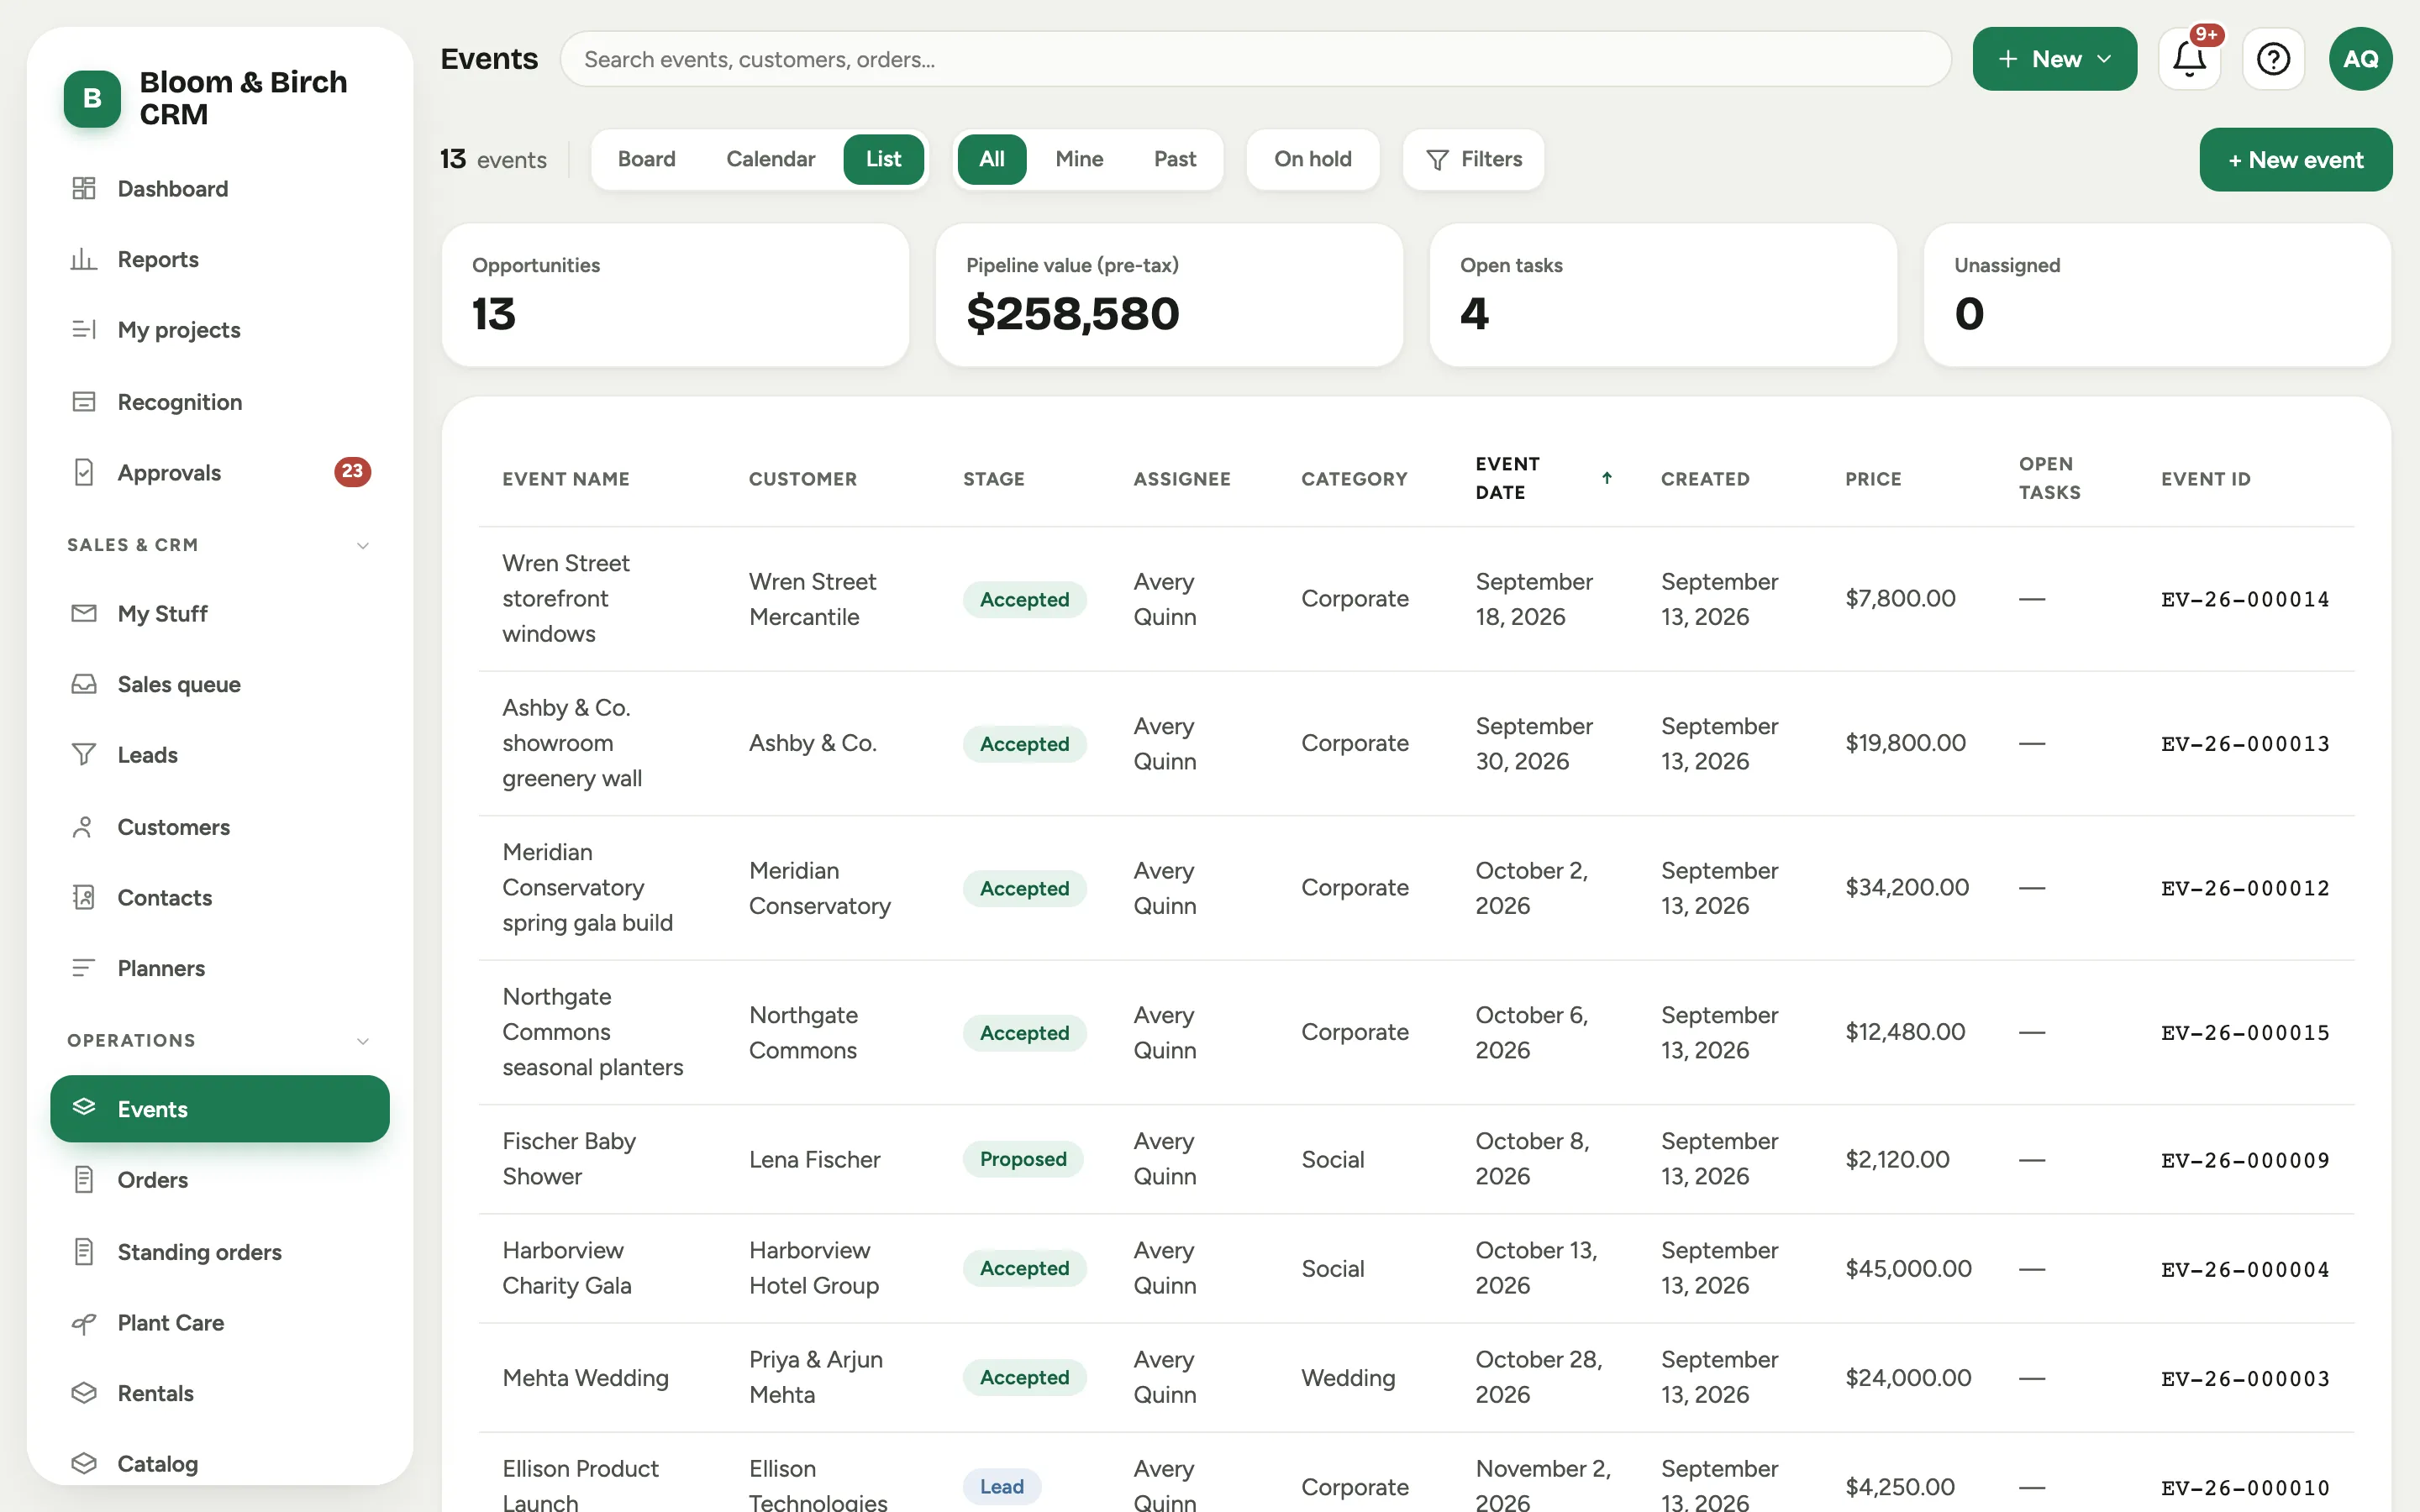The height and width of the screenshot is (1512, 2420).
Task: Click the Sales queue inbox icon
Action: point(84,684)
